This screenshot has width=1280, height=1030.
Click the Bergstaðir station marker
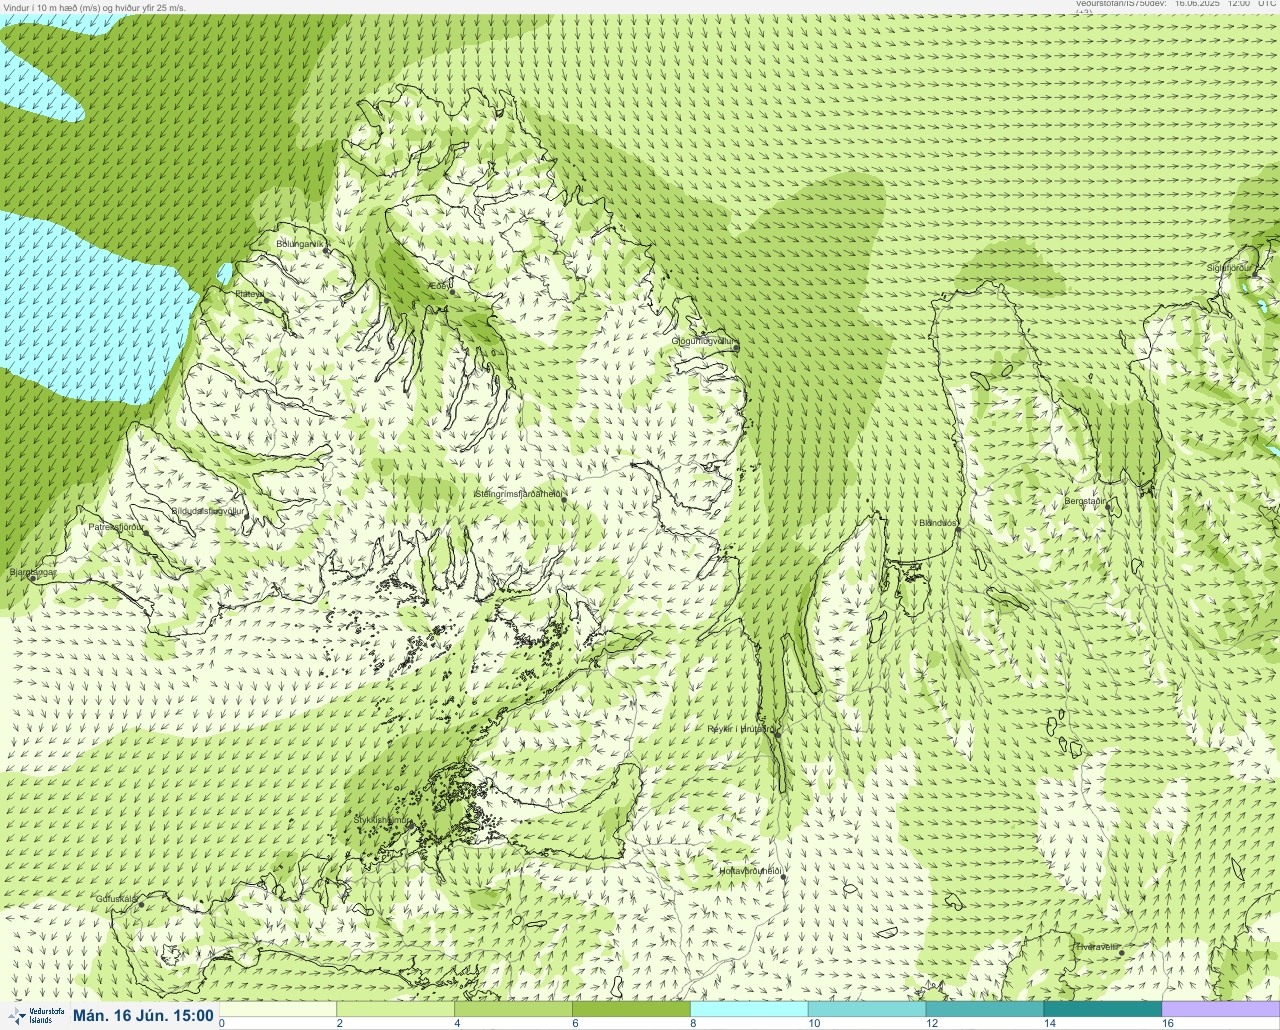point(1108,506)
